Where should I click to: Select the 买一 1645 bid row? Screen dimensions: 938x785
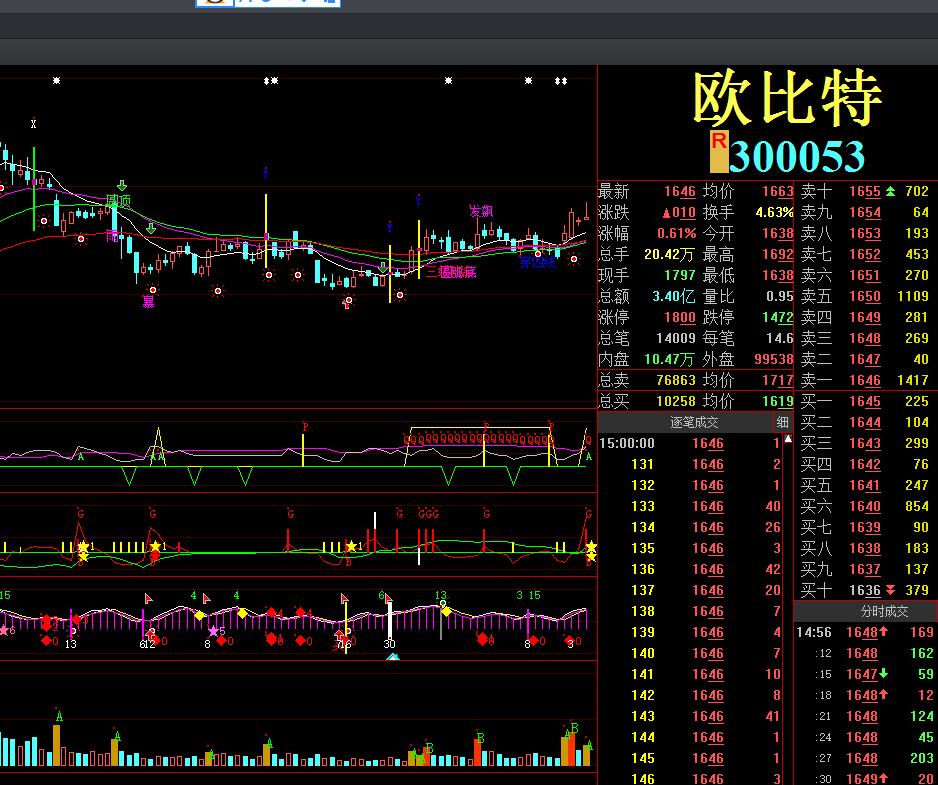point(865,401)
